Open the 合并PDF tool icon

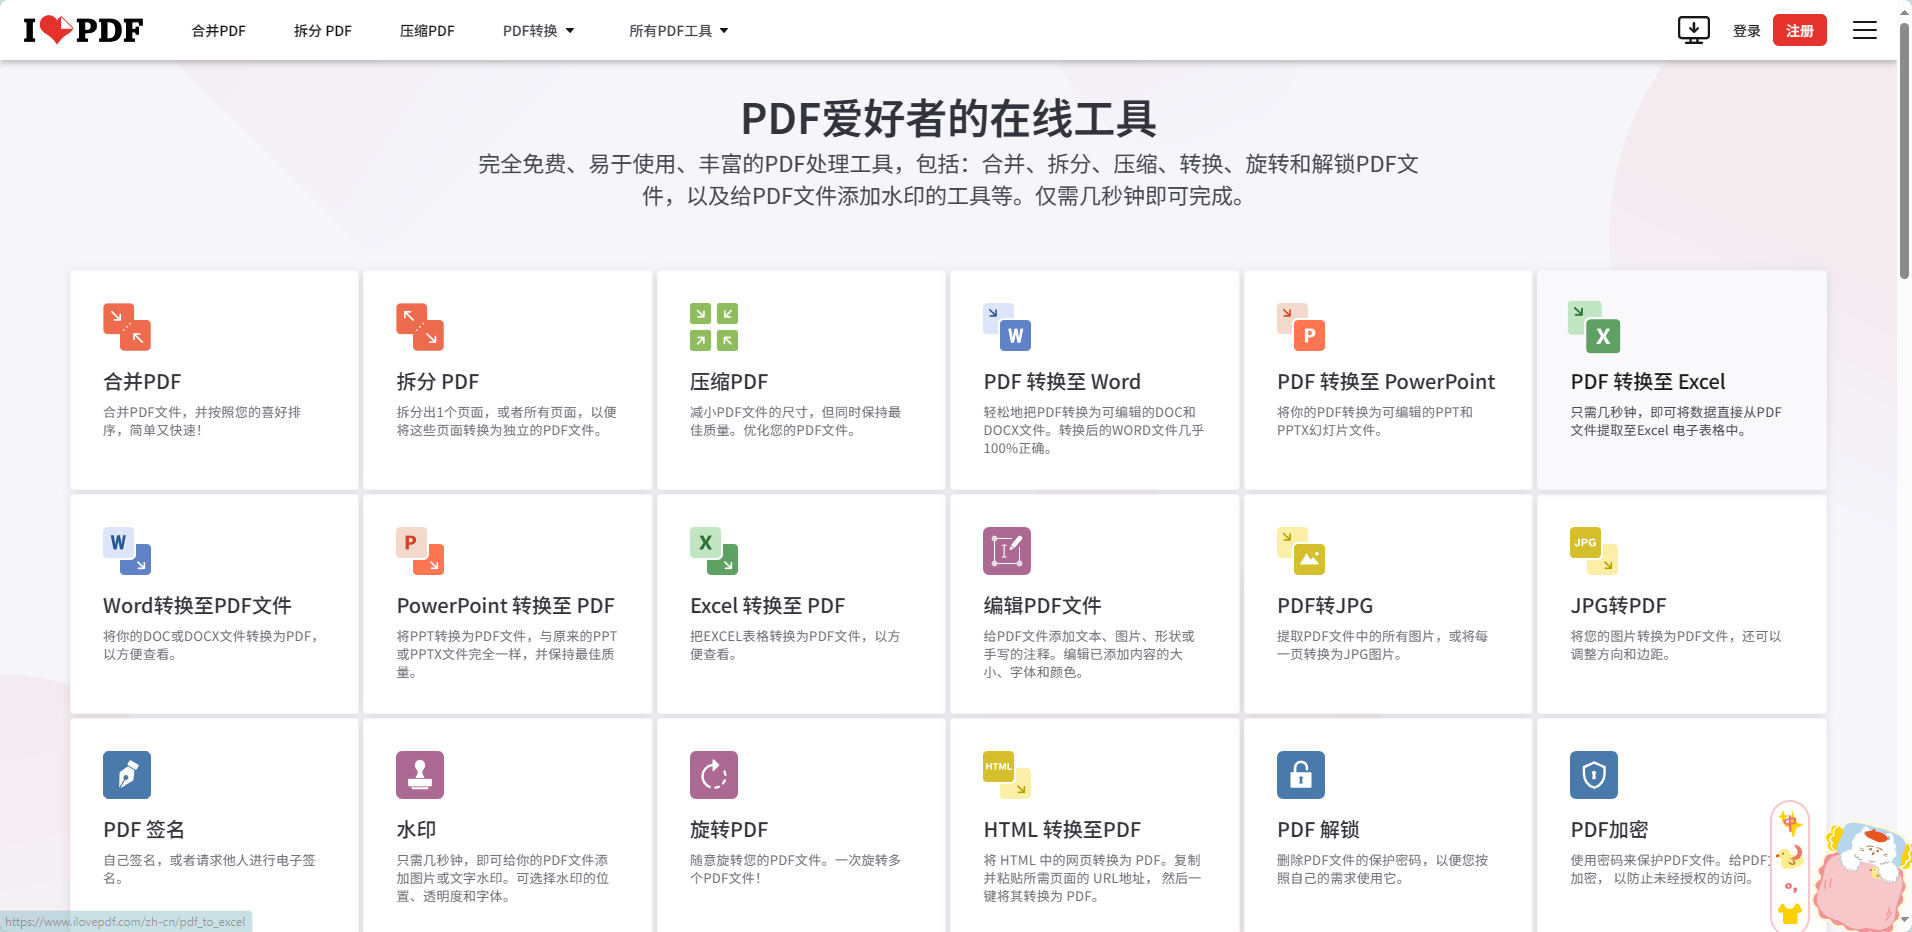click(127, 327)
